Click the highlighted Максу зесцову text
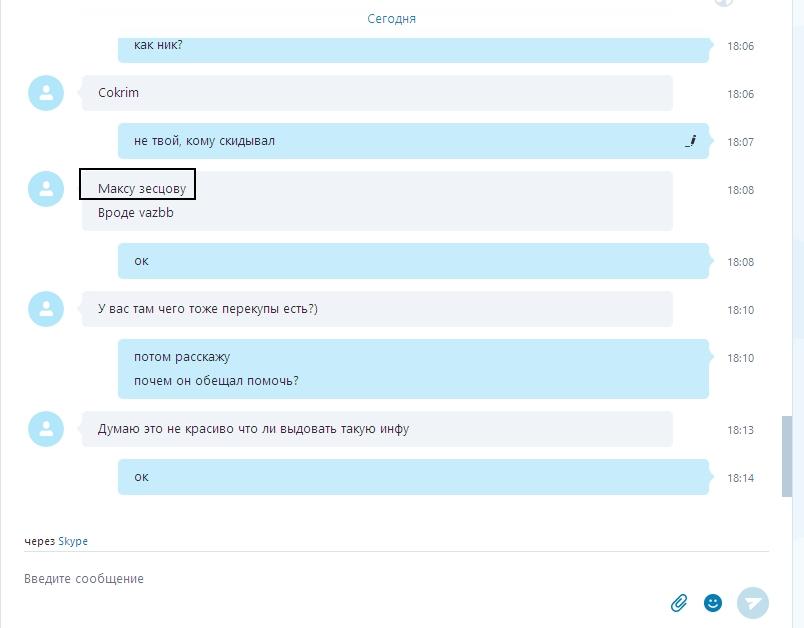 pos(142,189)
